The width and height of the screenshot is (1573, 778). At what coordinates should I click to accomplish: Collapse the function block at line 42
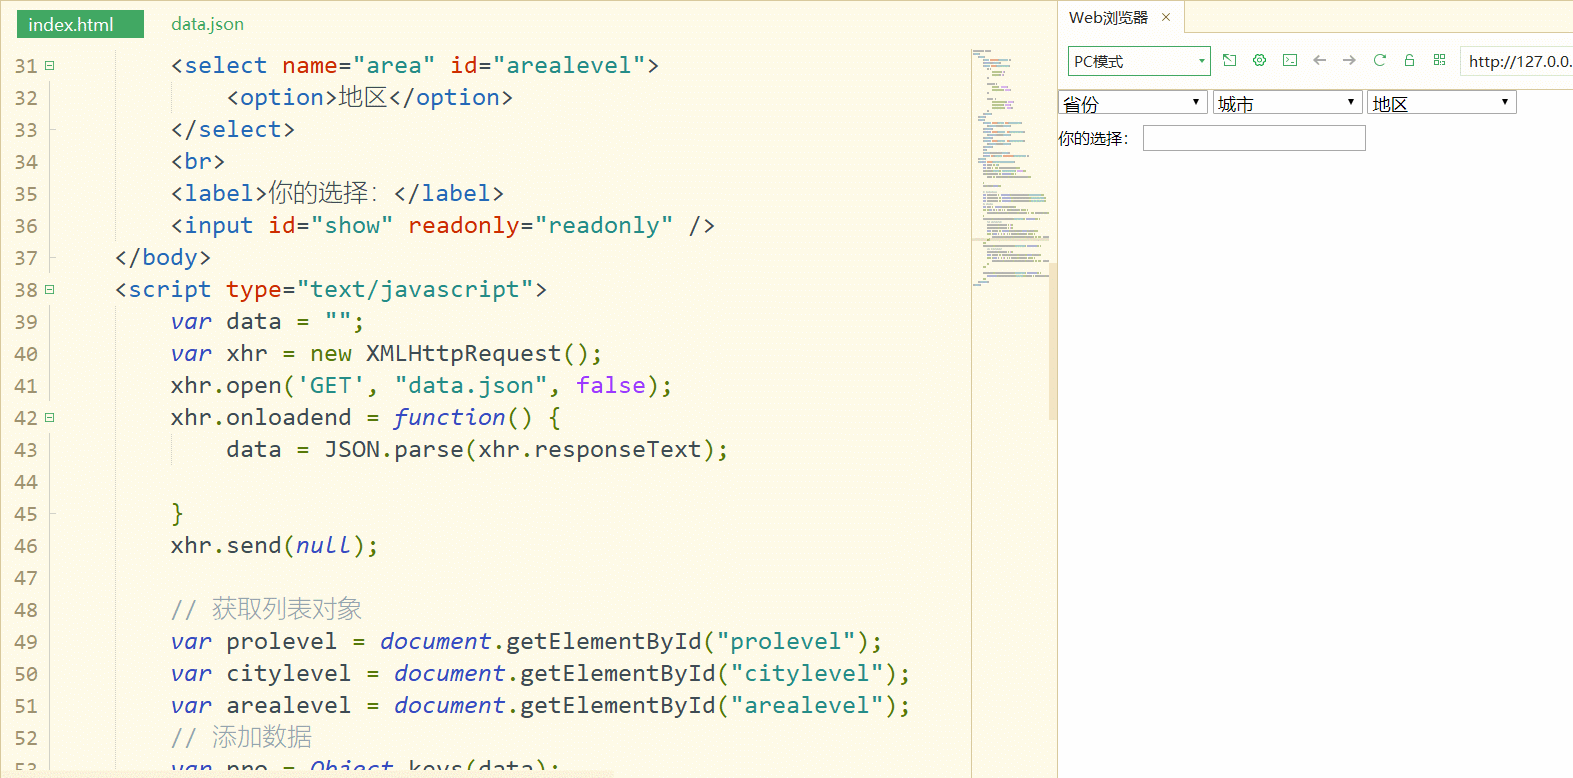[49, 418]
